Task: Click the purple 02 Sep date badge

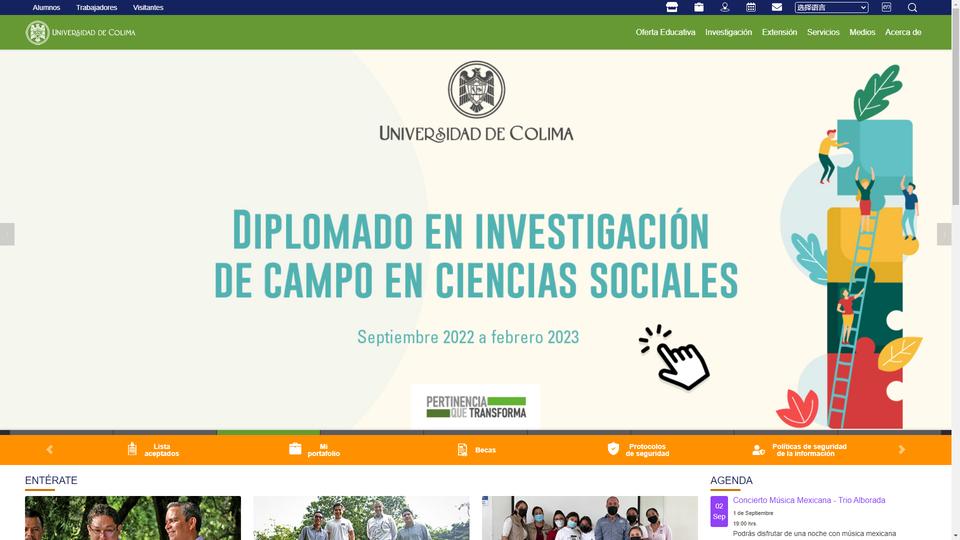Action: point(719,511)
